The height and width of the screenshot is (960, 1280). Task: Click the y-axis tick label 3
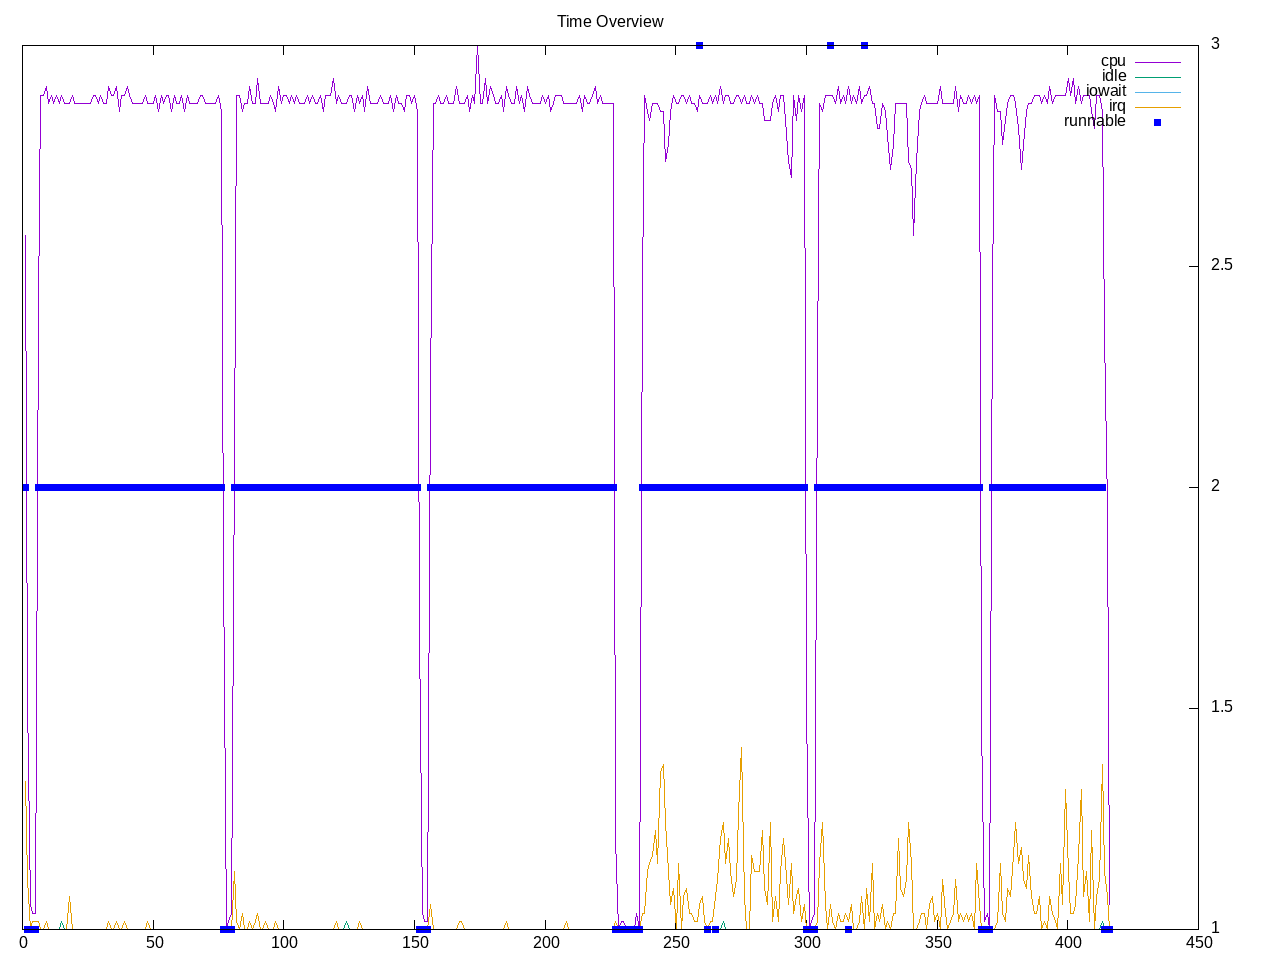coord(1215,44)
